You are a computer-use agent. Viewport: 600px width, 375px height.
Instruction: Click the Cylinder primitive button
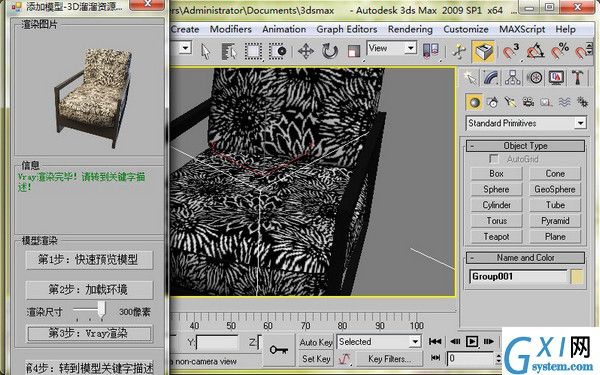(496, 205)
